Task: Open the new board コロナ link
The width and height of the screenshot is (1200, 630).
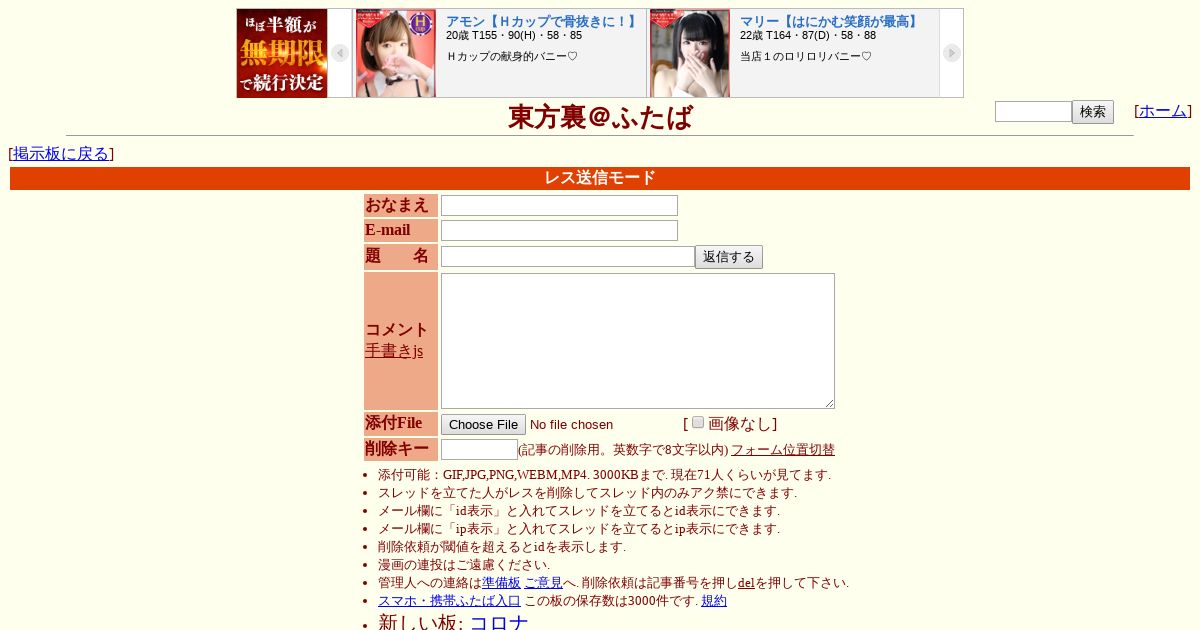Action: (x=499, y=623)
